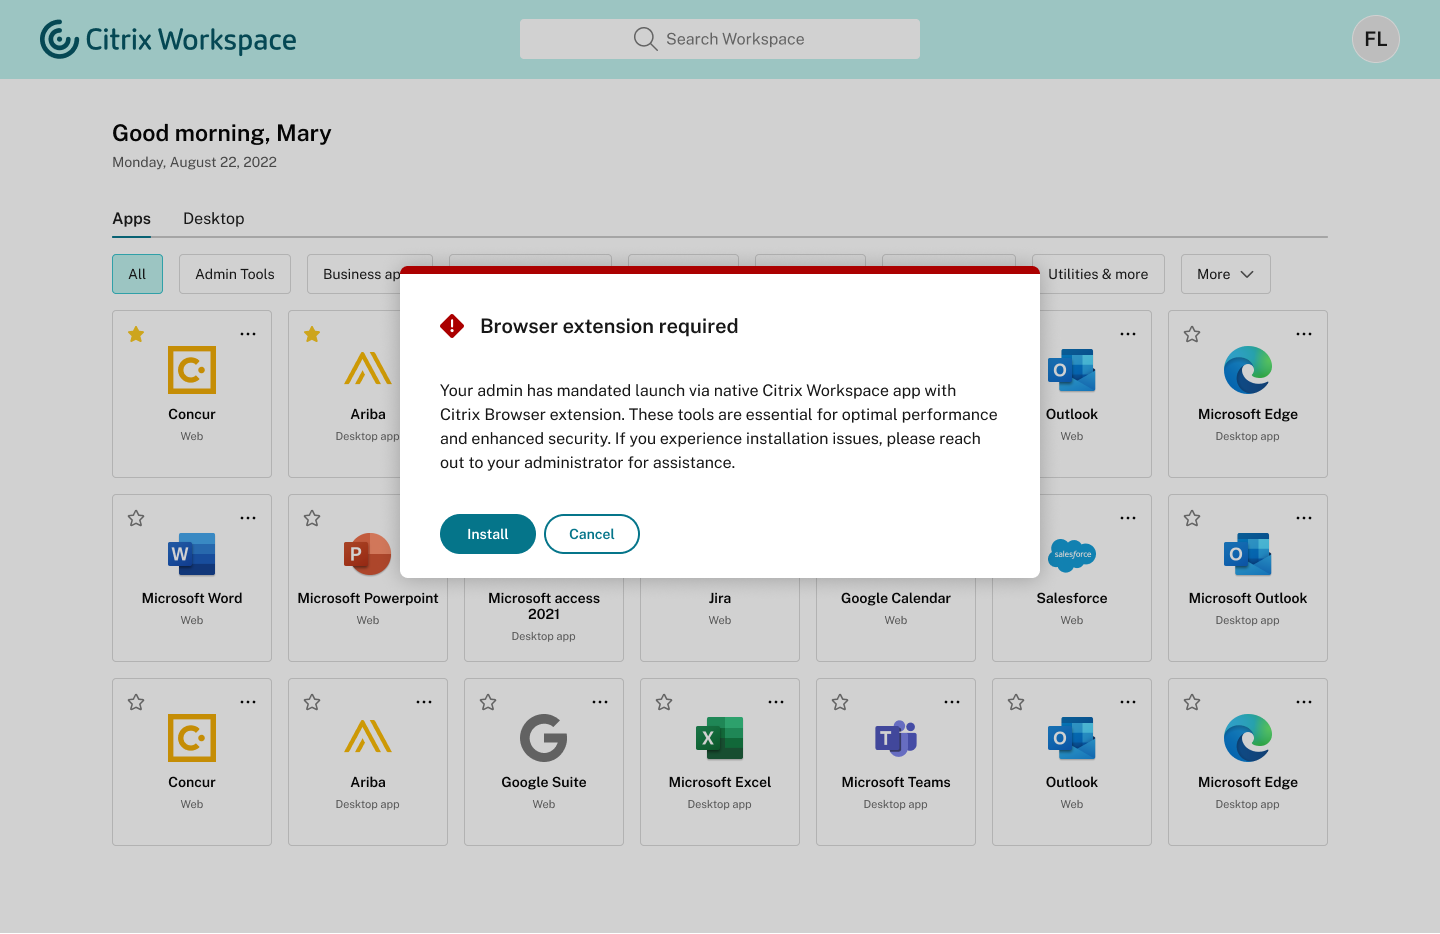Launch the unstarred Ariba app icon
The height and width of the screenshot is (934, 1440).
tap(368, 736)
